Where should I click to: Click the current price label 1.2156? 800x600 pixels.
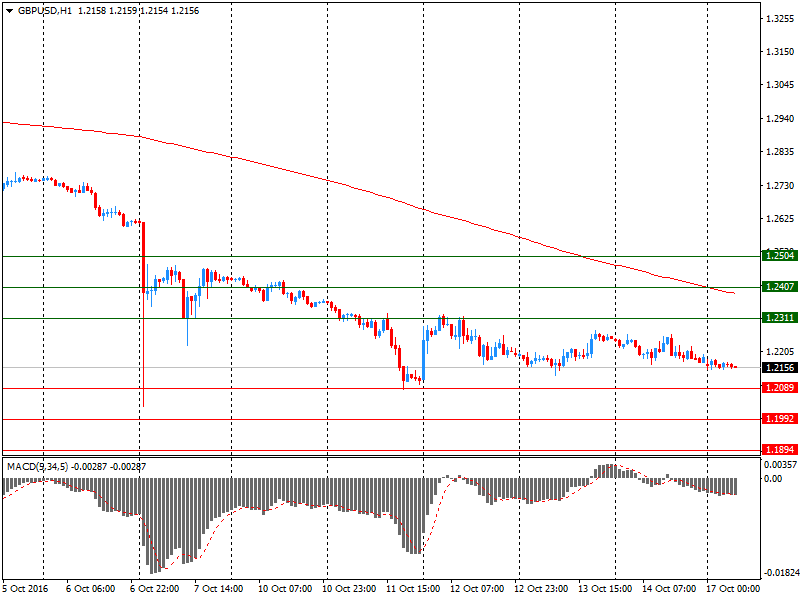point(780,367)
